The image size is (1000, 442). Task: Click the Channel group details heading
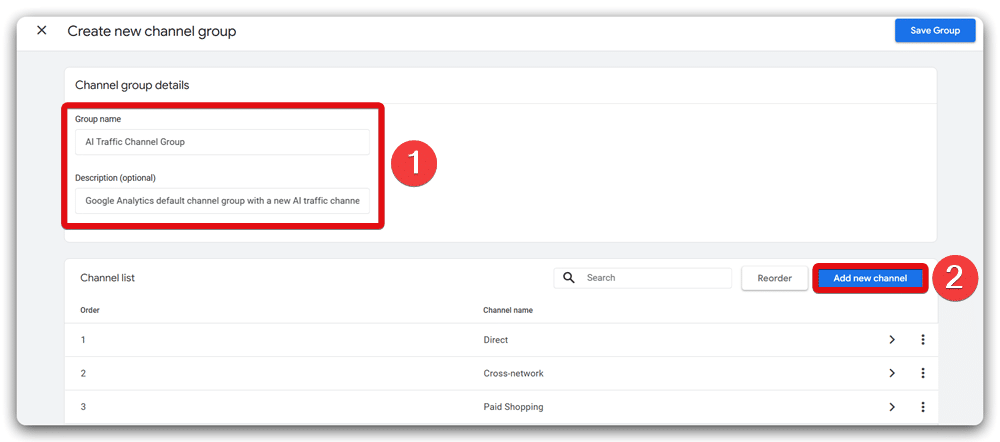tap(132, 85)
